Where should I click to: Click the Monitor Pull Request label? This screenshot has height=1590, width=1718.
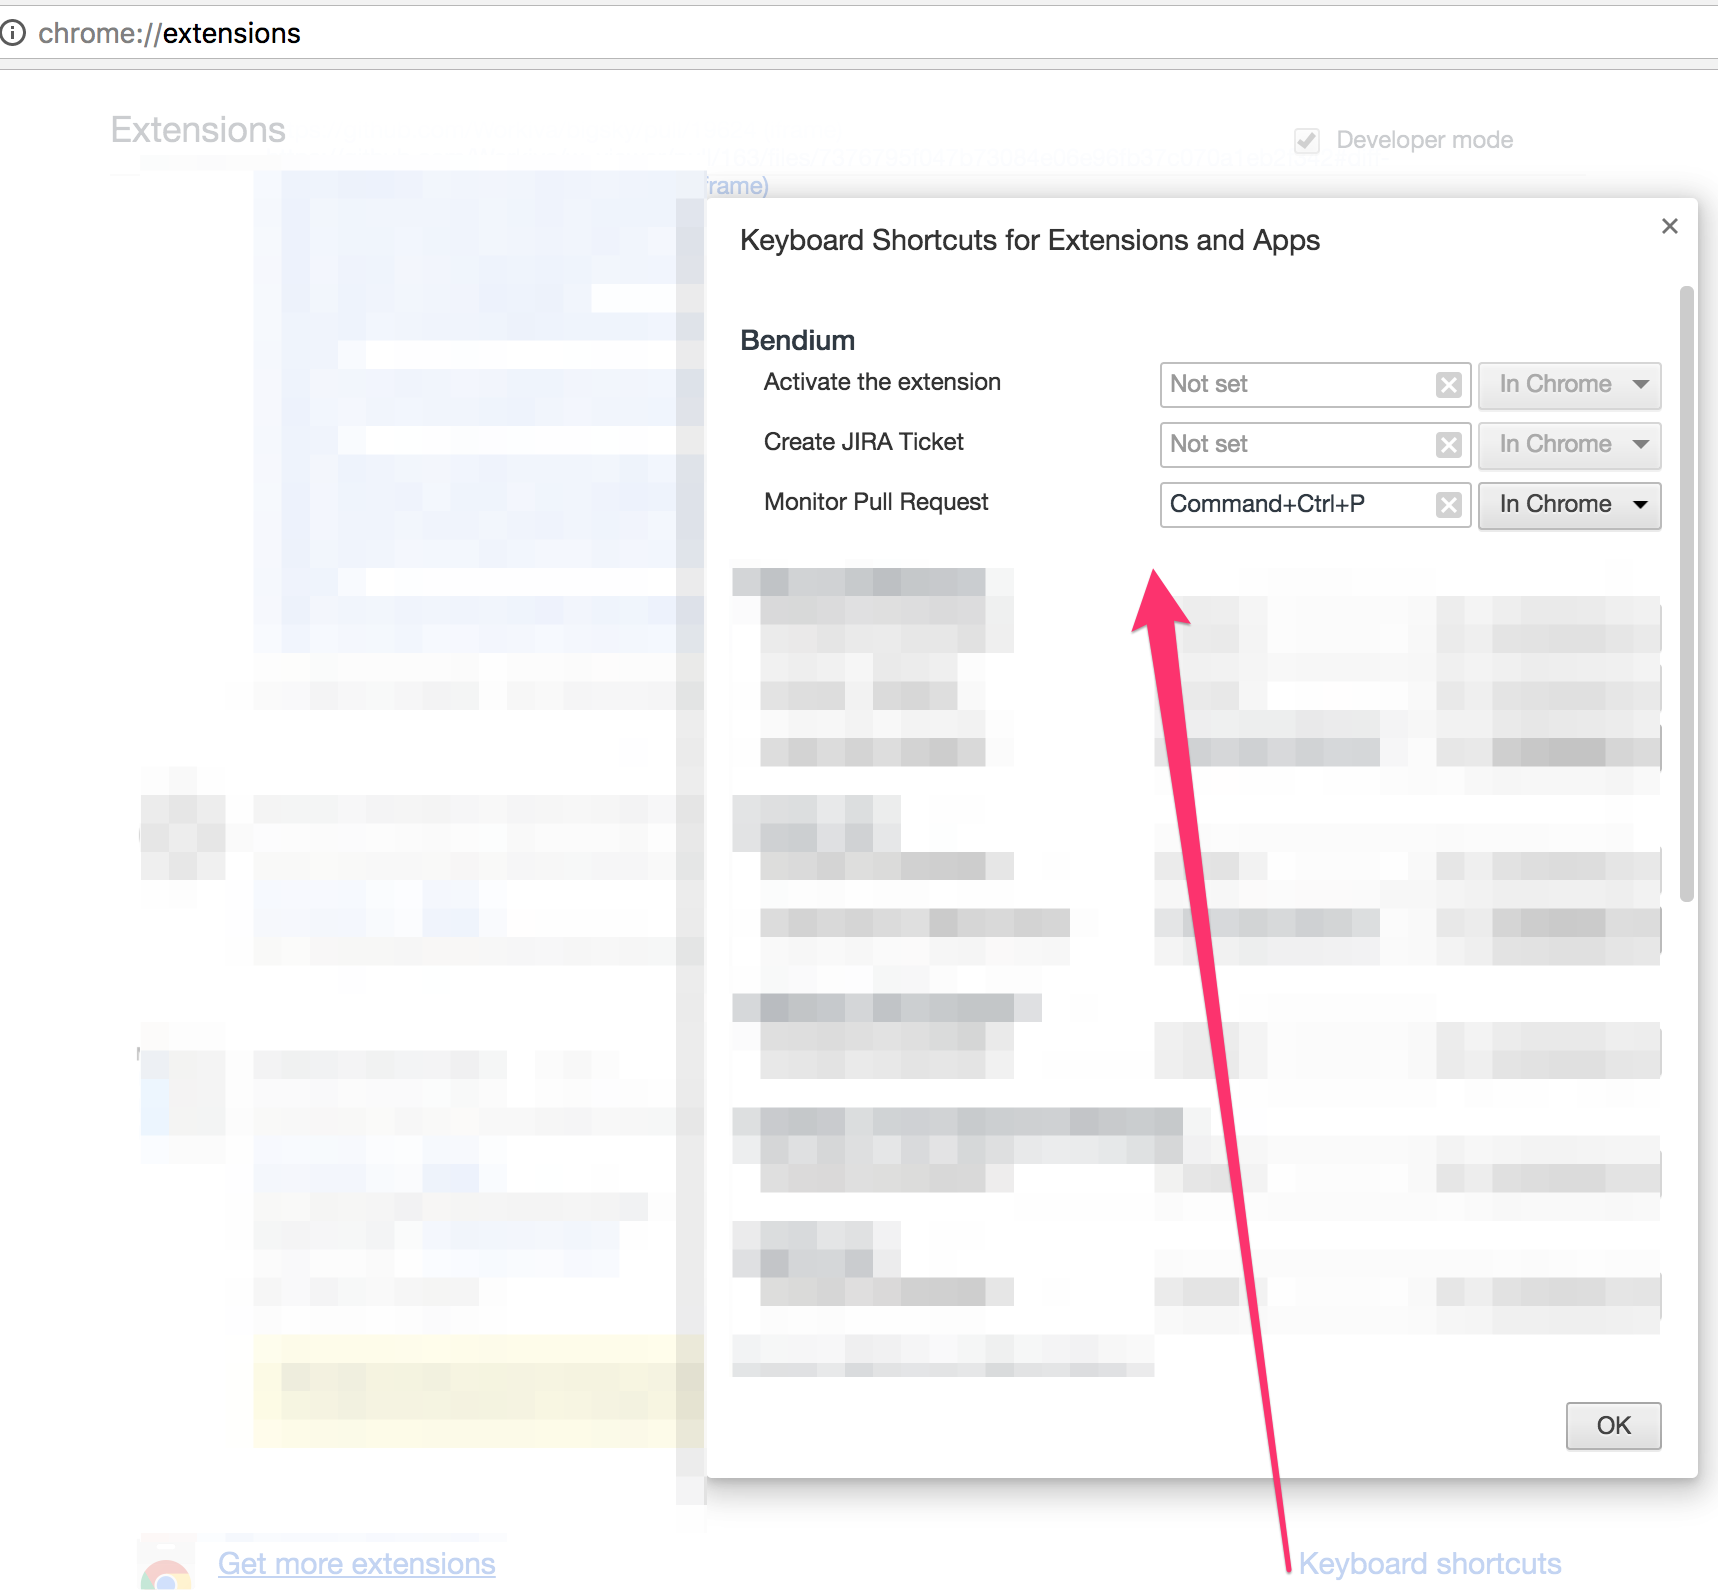[876, 502]
